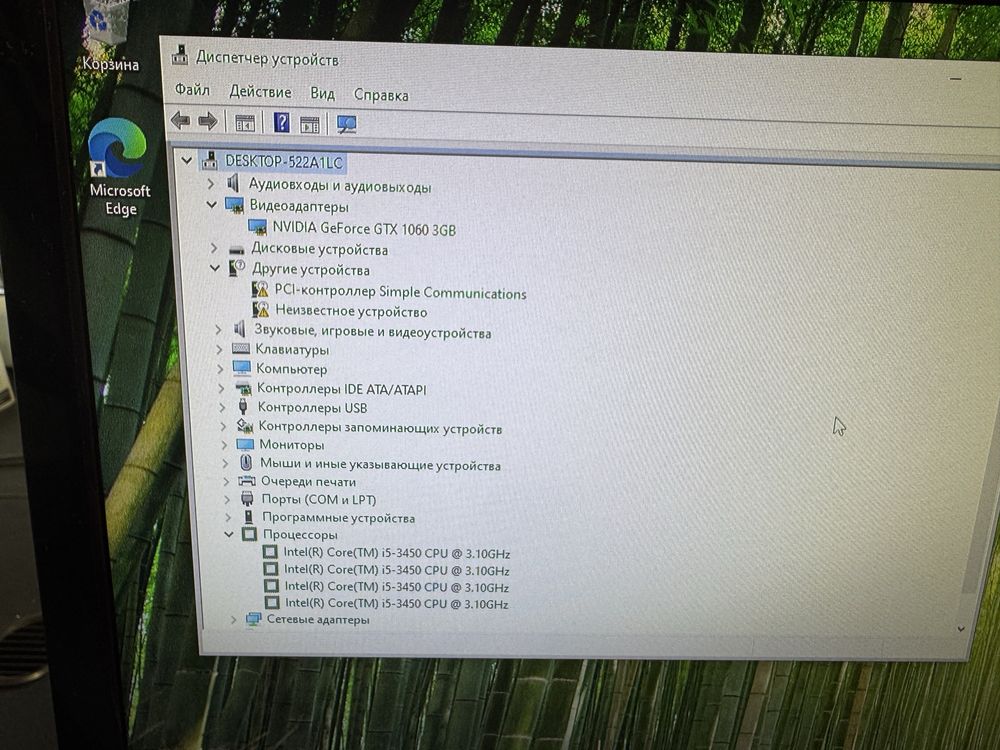Expand the Дисковые устройства category

click(214, 247)
